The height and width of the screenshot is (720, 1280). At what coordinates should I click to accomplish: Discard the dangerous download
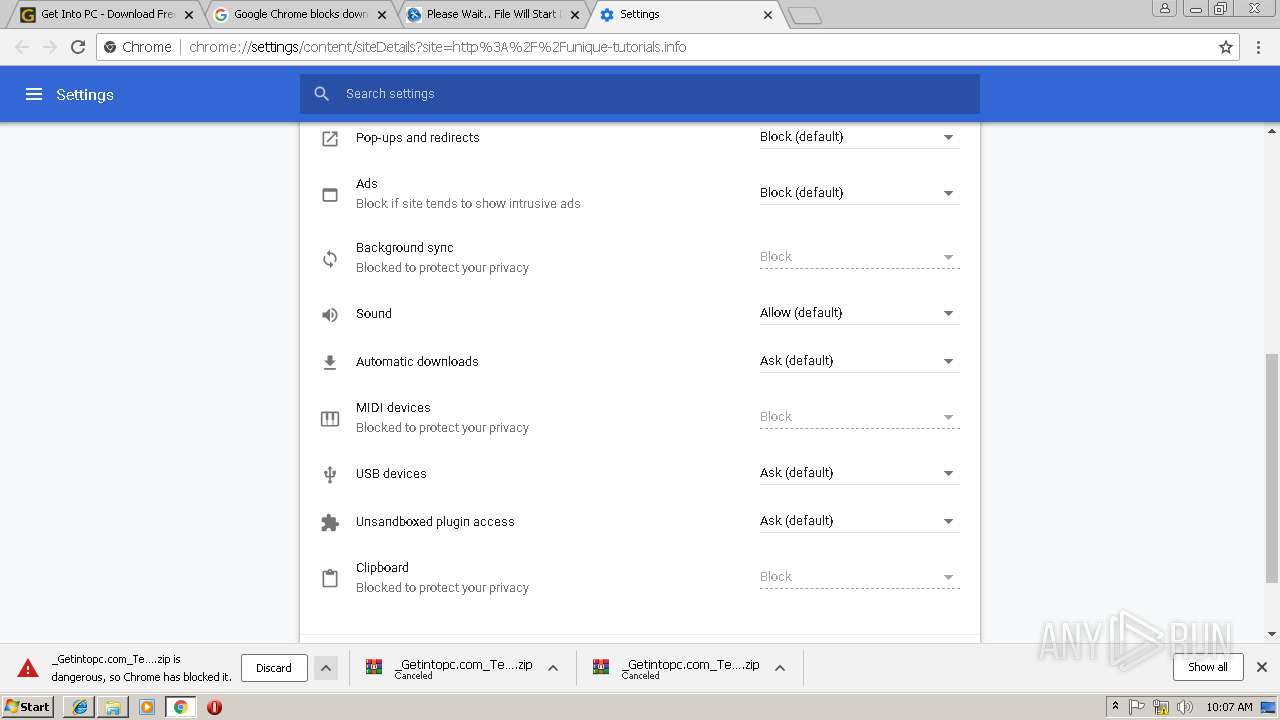pos(274,668)
